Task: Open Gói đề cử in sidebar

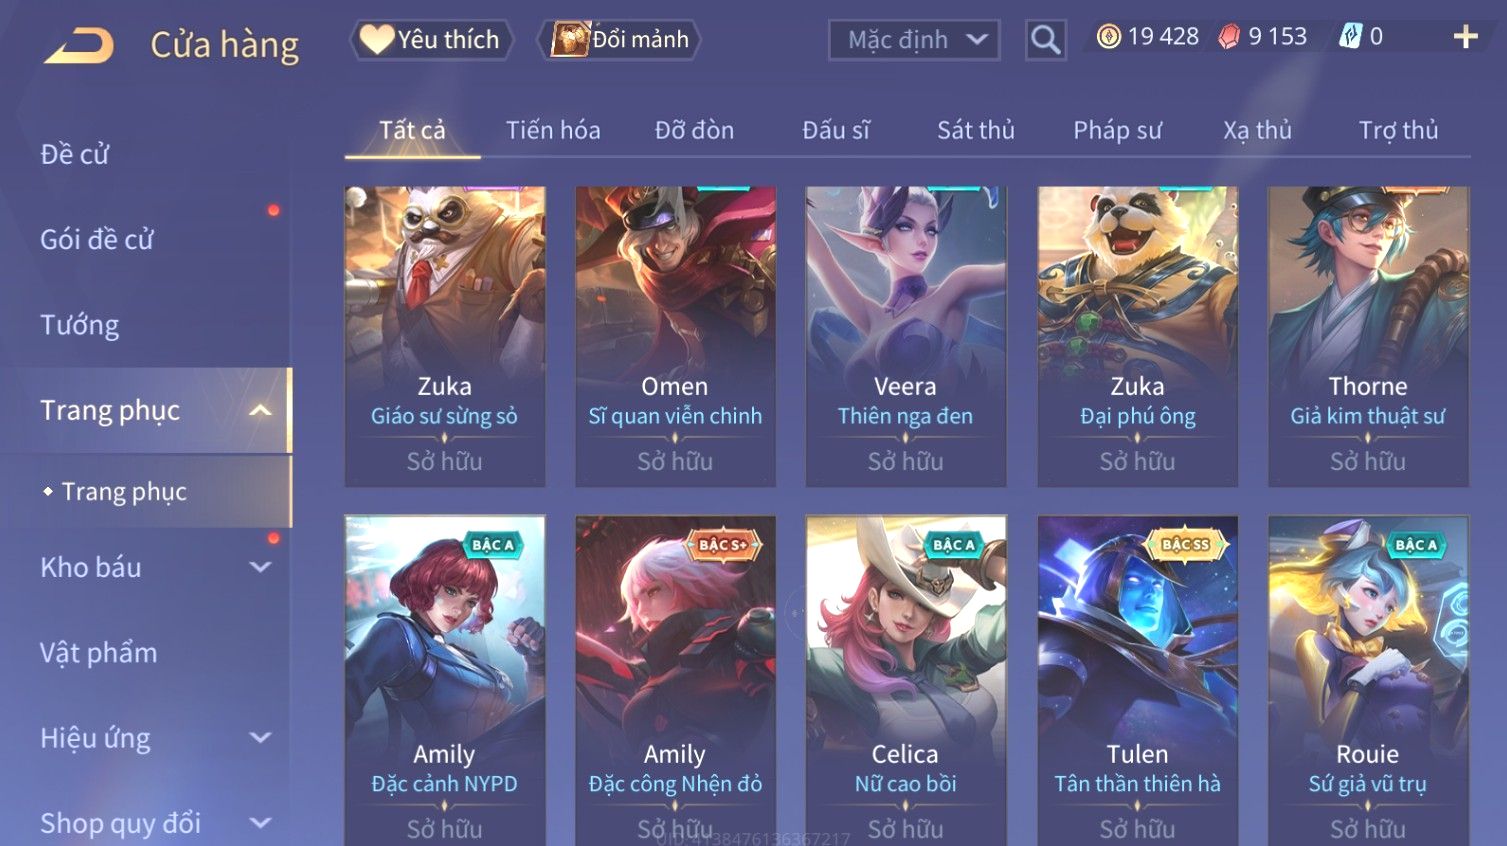Action: tap(97, 240)
